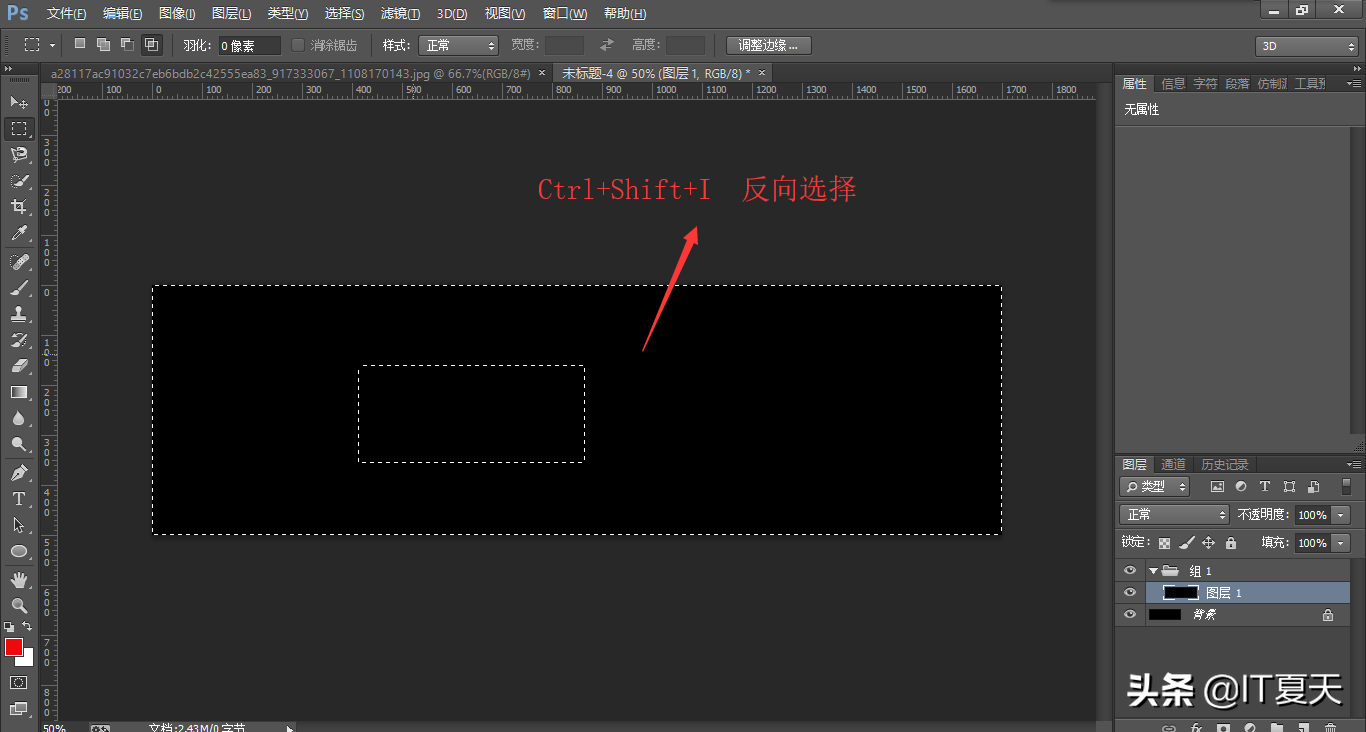
Task: Collapse the 组 1 layer group
Action: point(1153,571)
